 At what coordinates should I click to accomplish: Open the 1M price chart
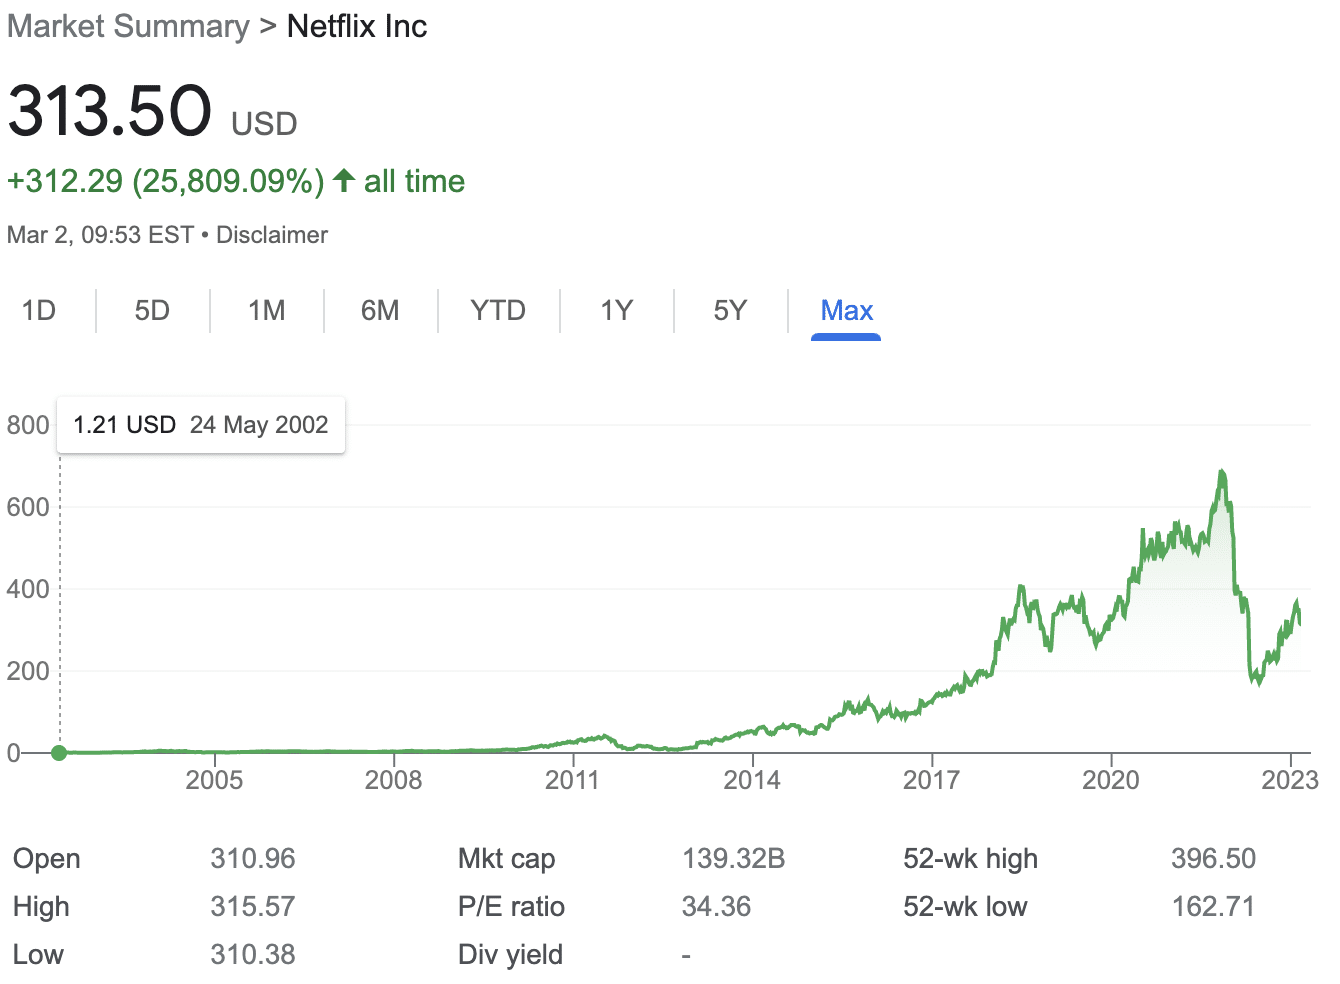coord(266,310)
